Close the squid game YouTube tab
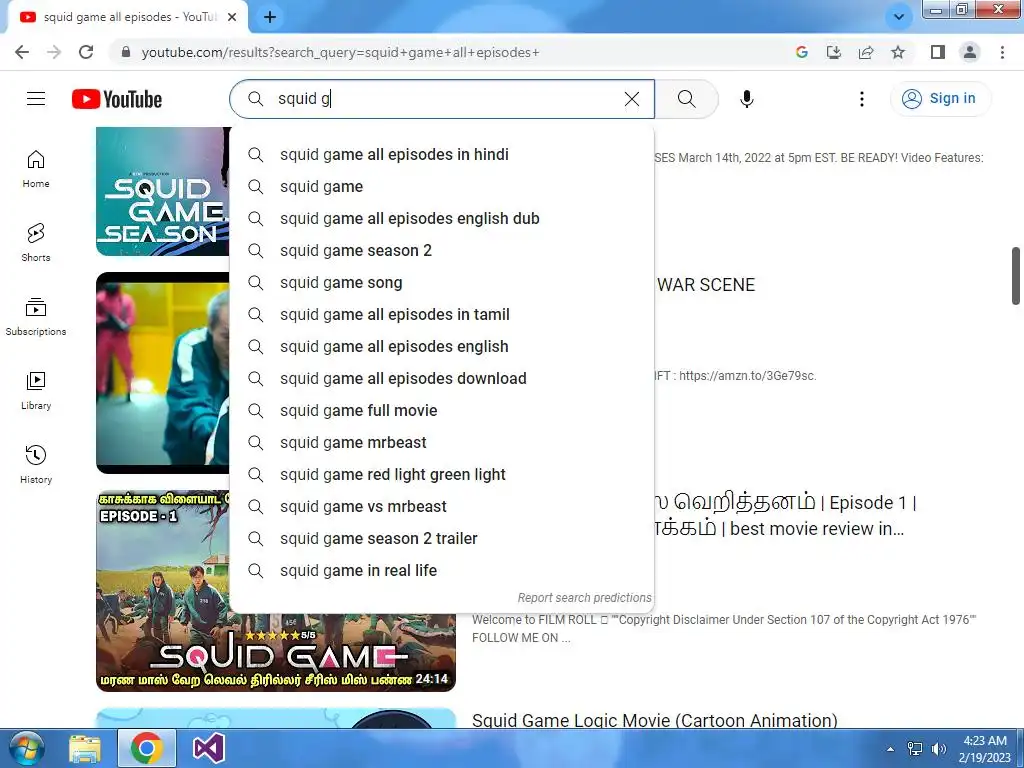 [232, 17]
